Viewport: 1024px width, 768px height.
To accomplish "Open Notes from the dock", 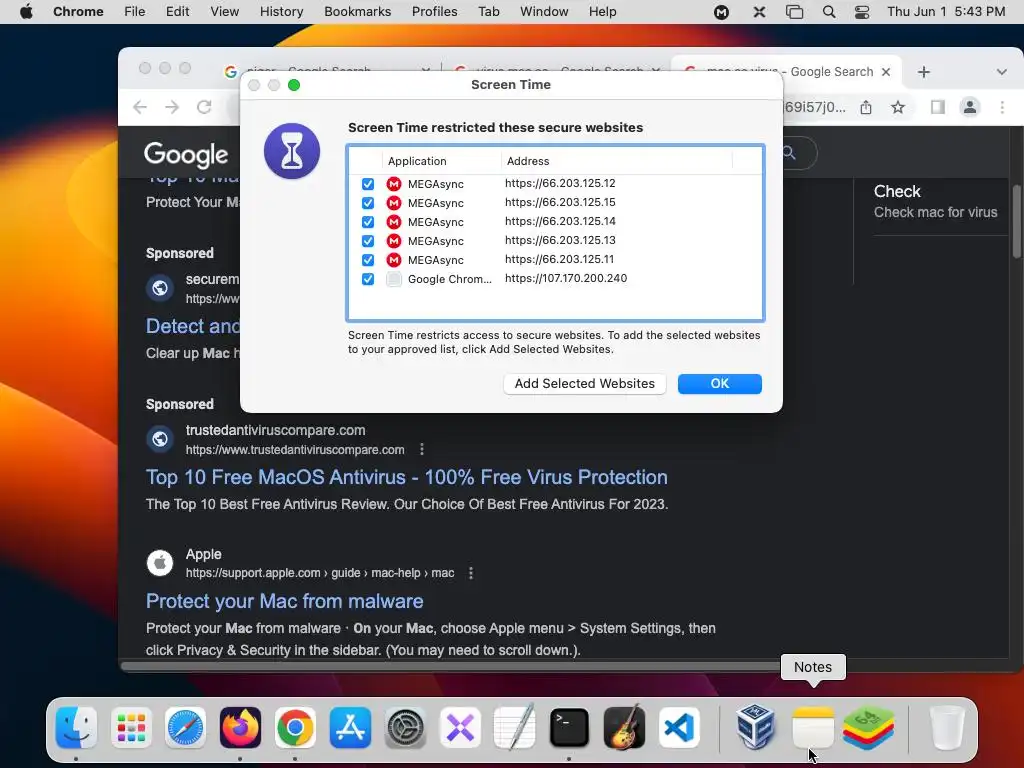I will point(813,728).
